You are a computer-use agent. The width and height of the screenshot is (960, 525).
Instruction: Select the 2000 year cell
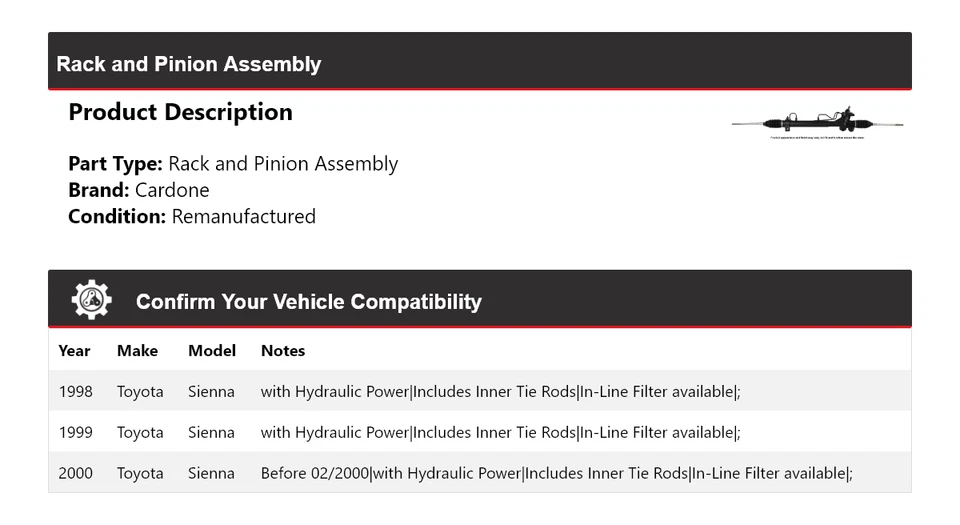(76, 473)
